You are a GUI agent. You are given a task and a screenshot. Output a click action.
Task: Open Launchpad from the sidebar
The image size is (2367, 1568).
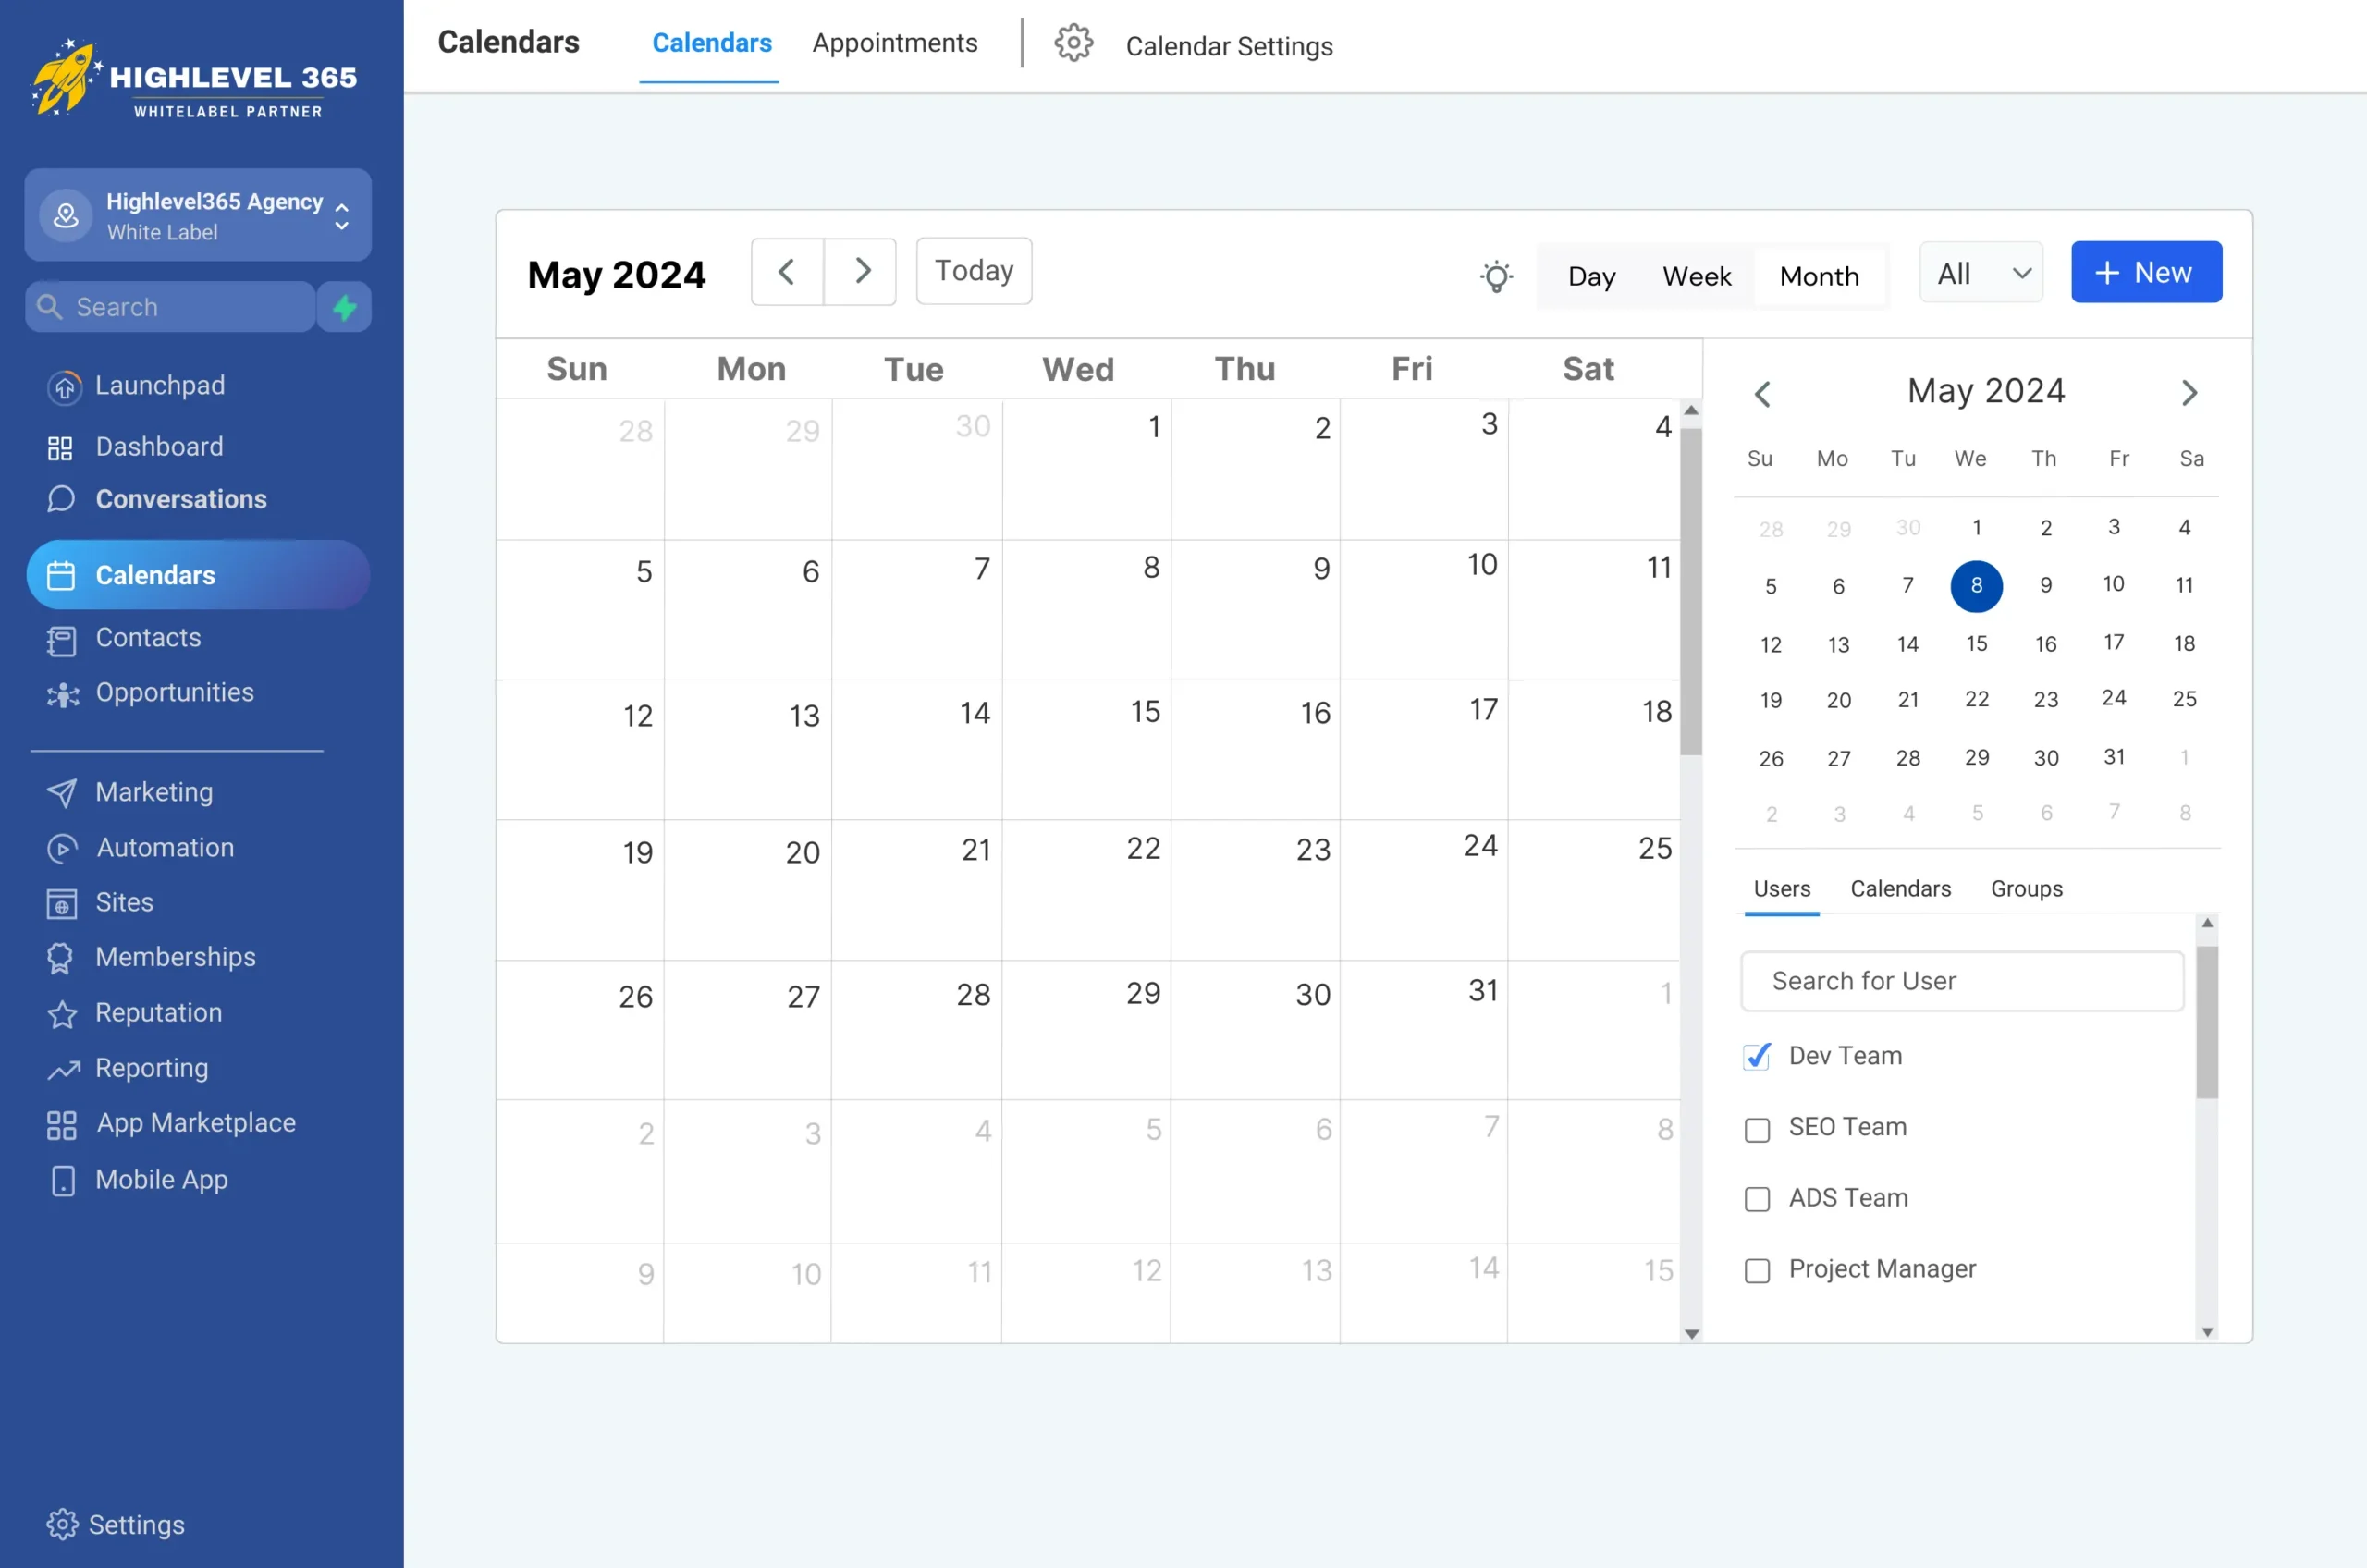pos(159,386)
